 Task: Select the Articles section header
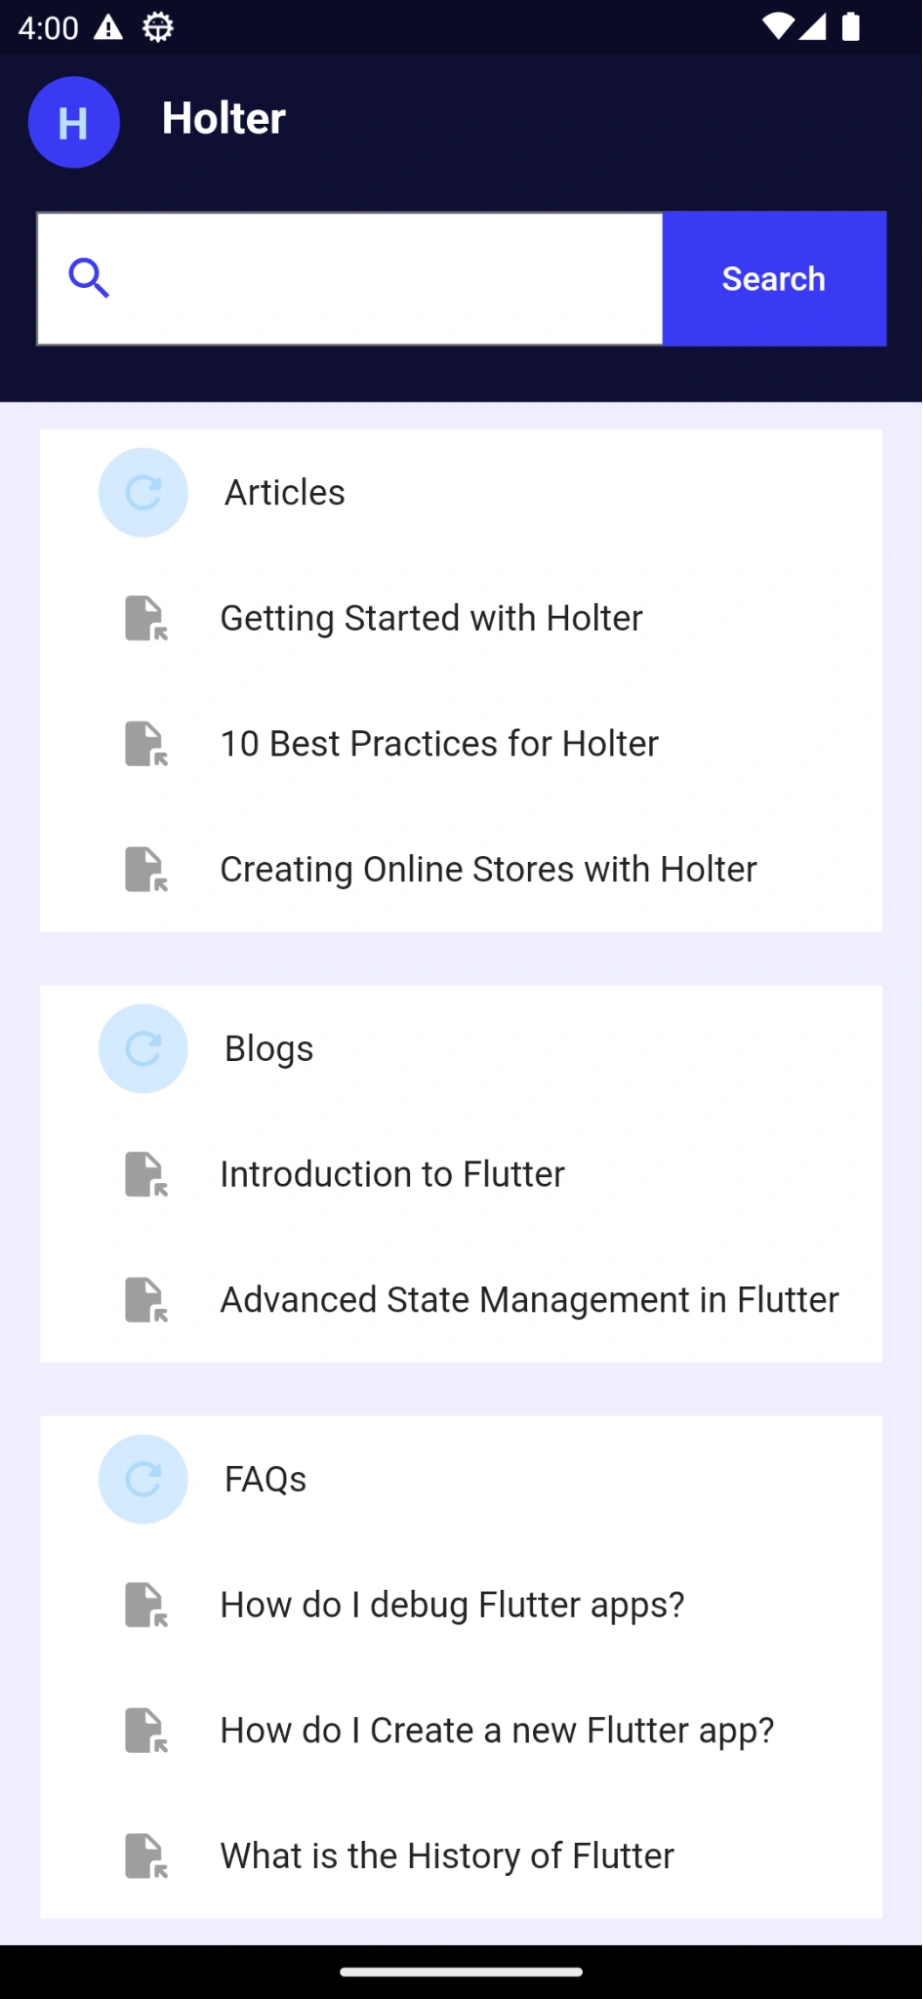point(285,492)
